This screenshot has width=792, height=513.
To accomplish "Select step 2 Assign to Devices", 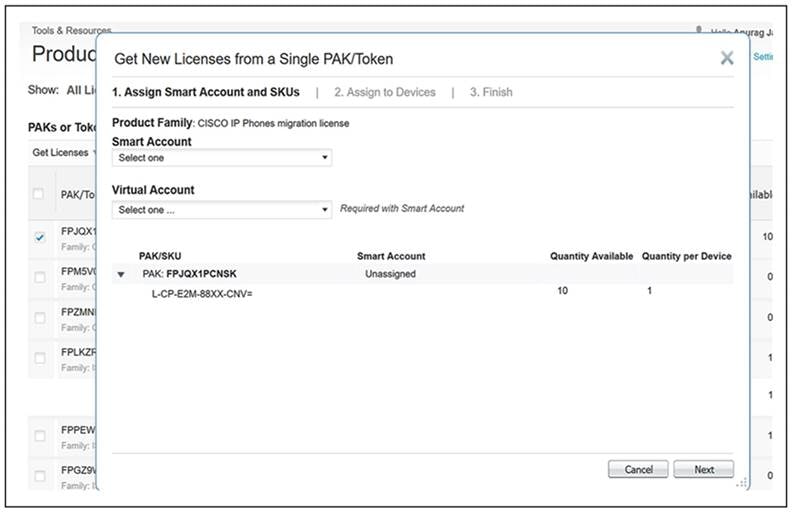I will coord(384,92).
